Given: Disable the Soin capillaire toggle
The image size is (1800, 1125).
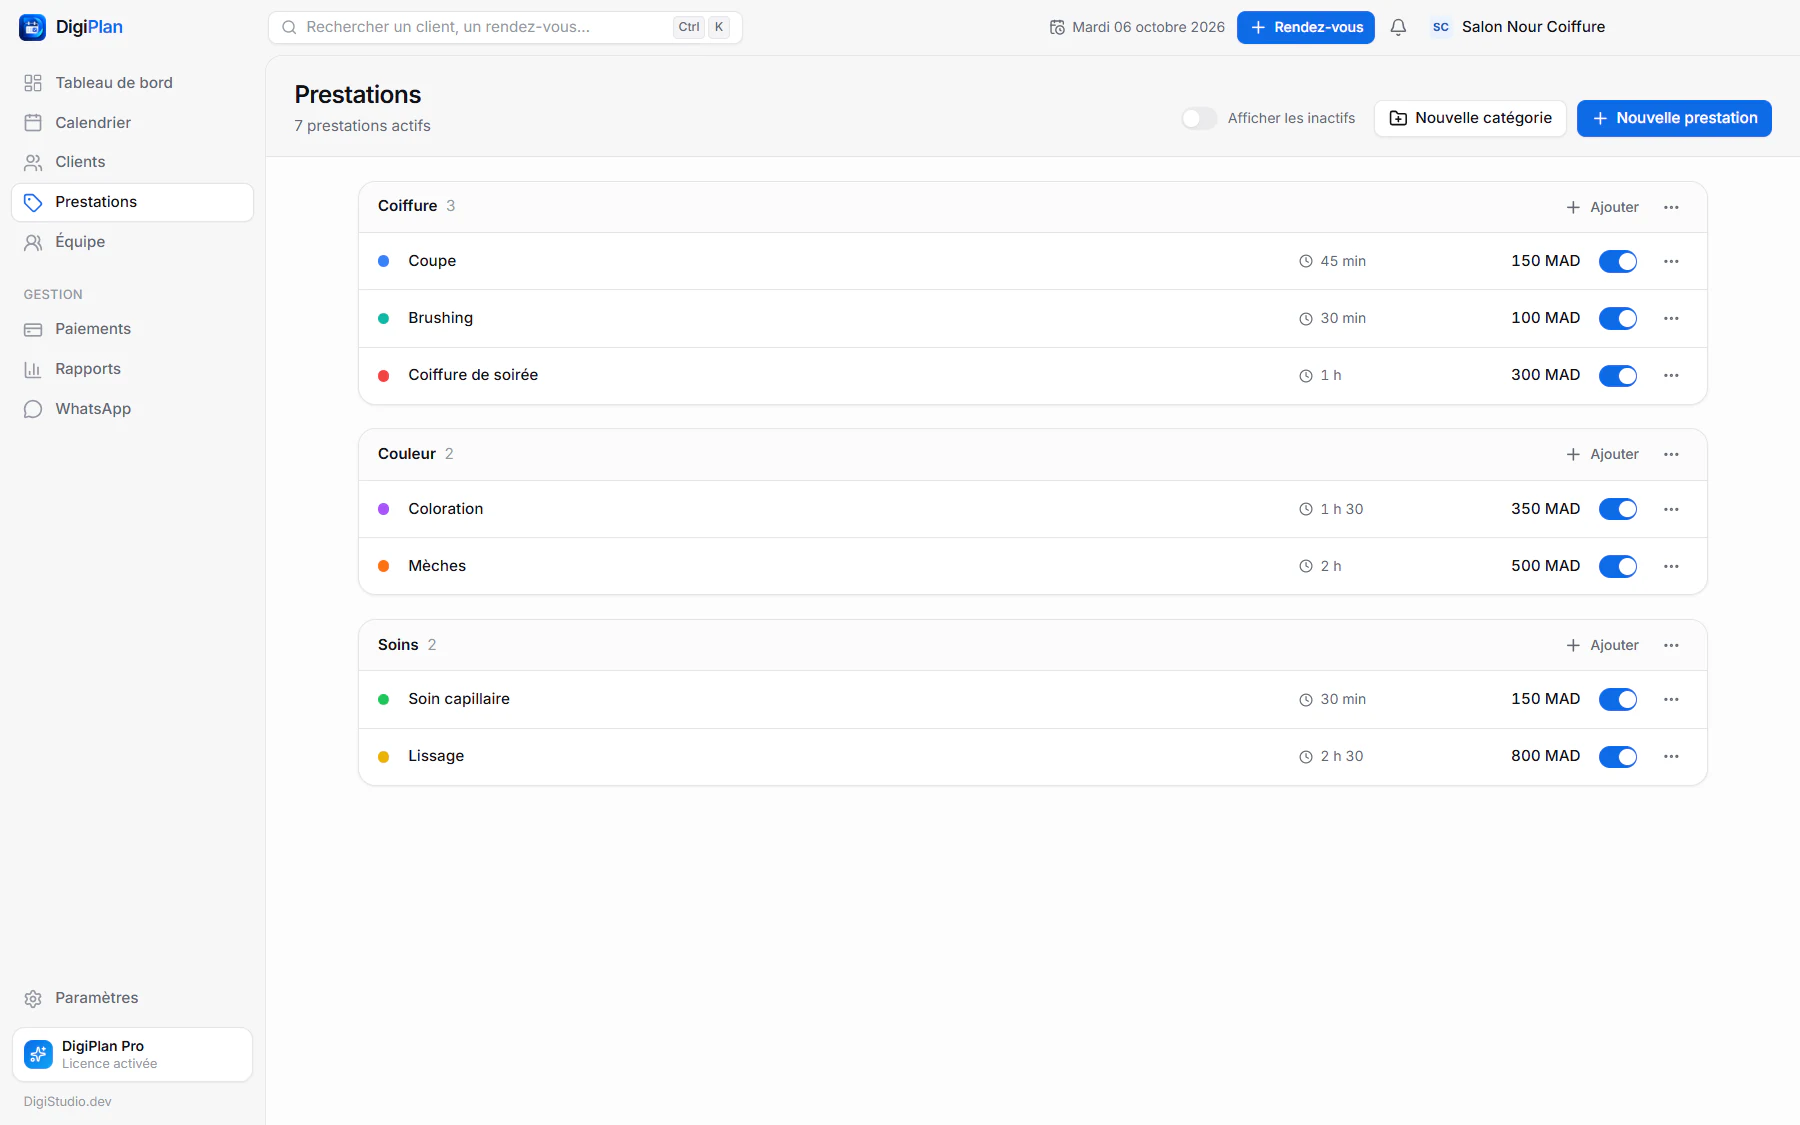Looking at the screenshot, I should tap(1618, 699).
